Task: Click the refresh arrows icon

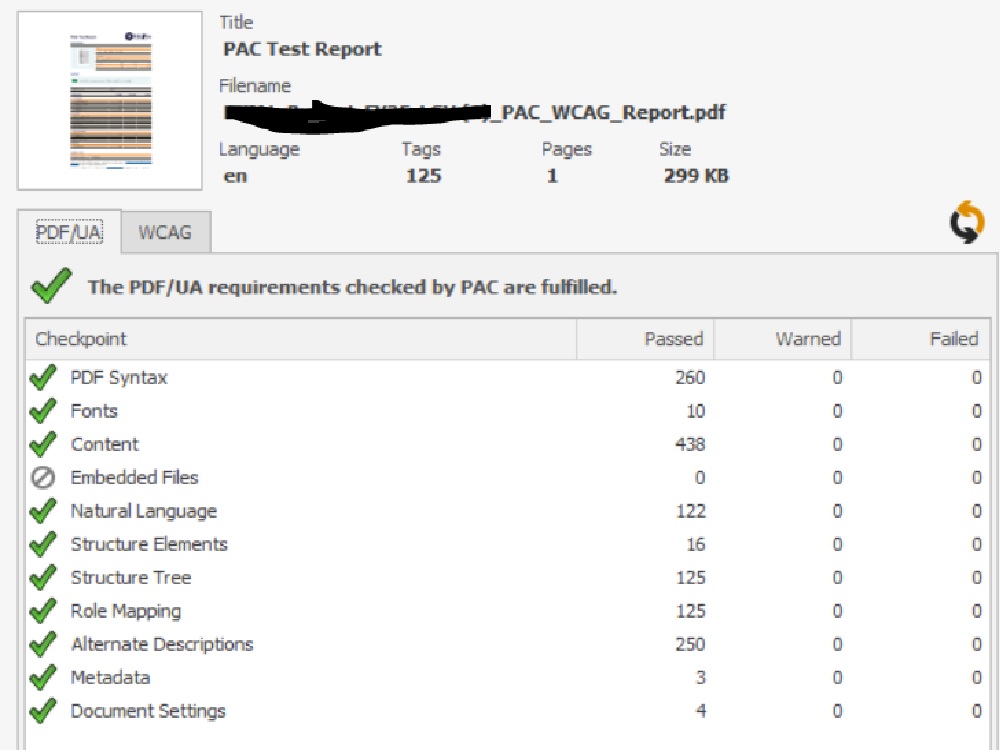Action: (x=967, y=222)
